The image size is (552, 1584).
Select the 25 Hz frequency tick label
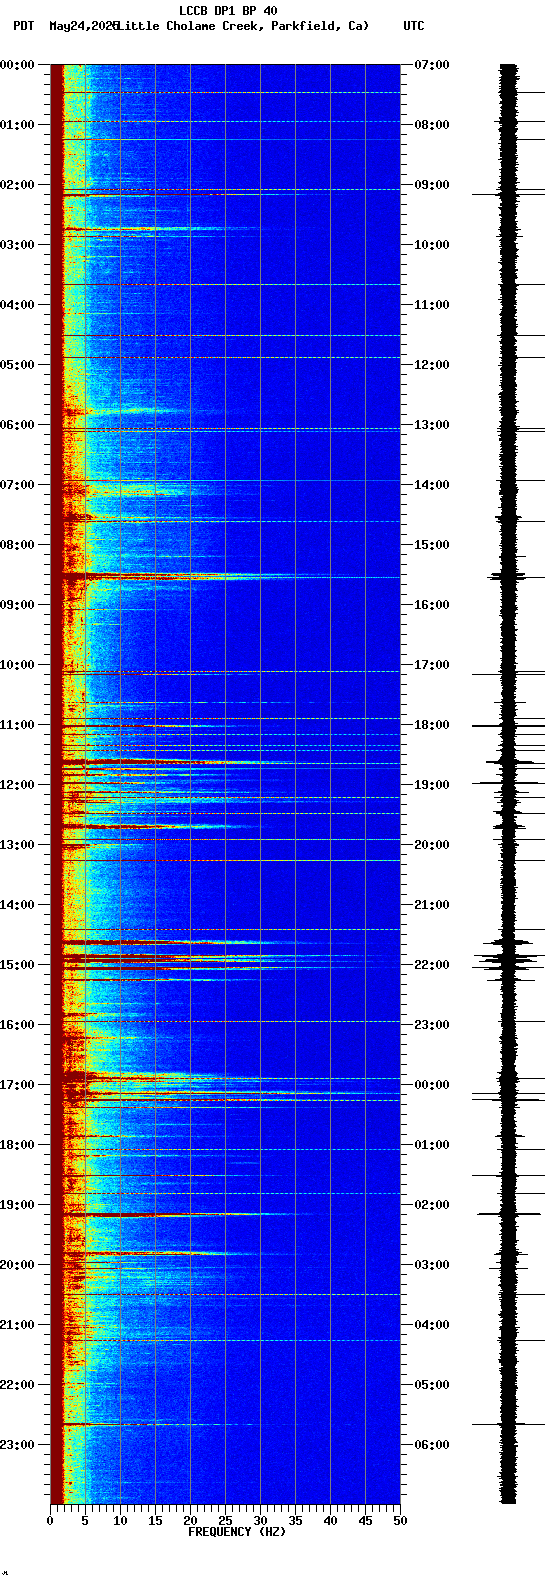tap(225, 1521)
